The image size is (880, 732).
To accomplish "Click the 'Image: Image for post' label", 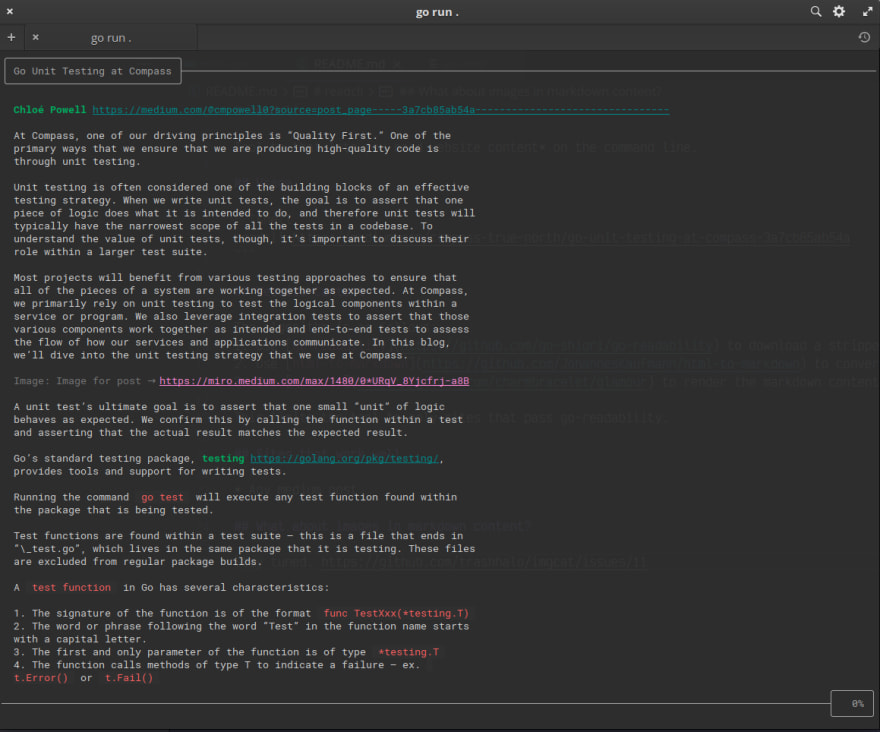I will 77,381.
